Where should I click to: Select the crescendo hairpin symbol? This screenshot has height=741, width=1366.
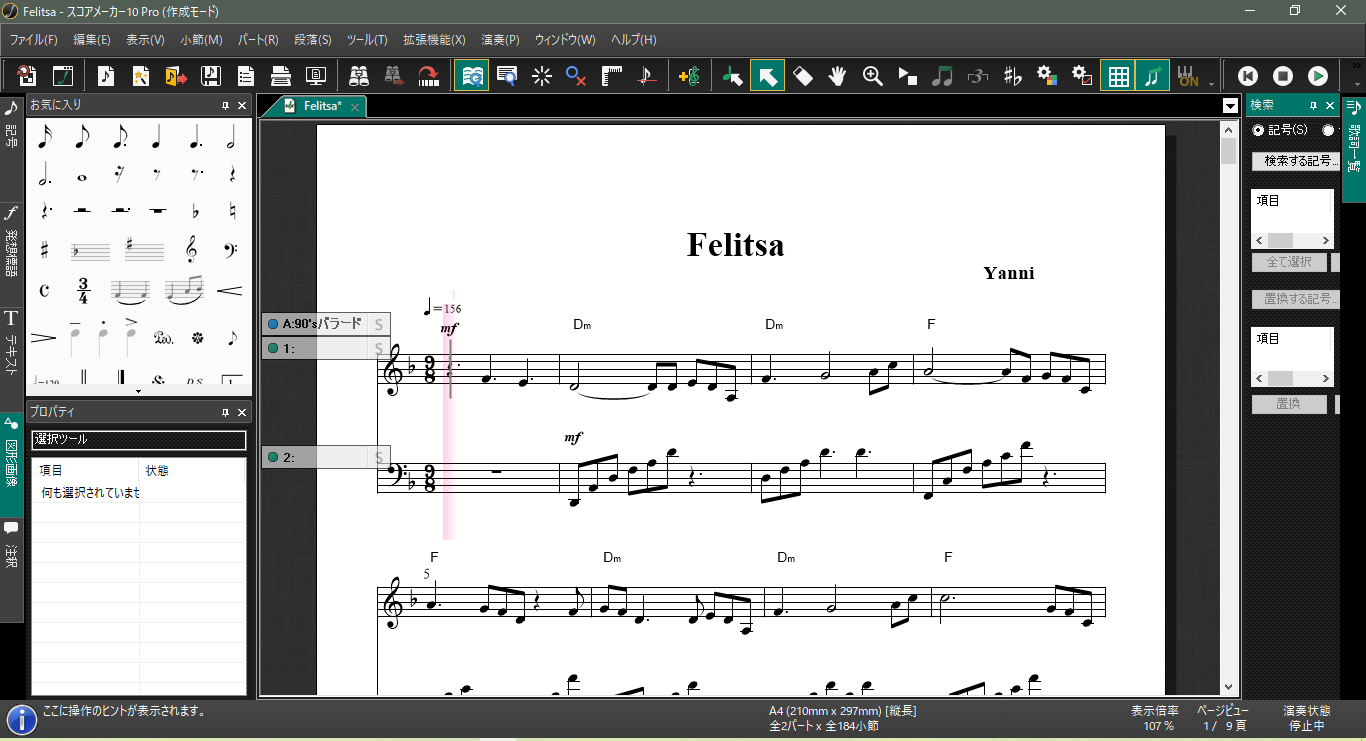(229, 291)
